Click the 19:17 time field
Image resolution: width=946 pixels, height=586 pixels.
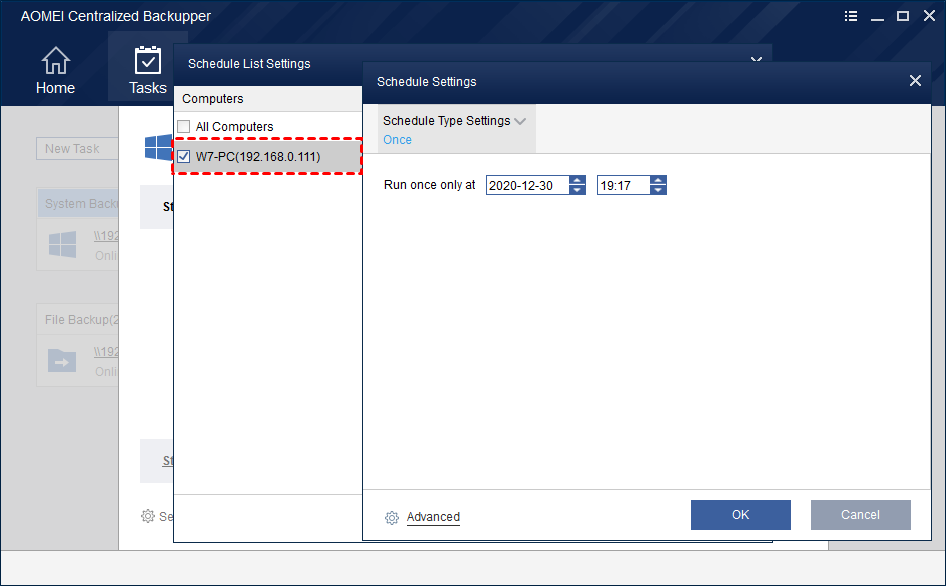(623, 185)
